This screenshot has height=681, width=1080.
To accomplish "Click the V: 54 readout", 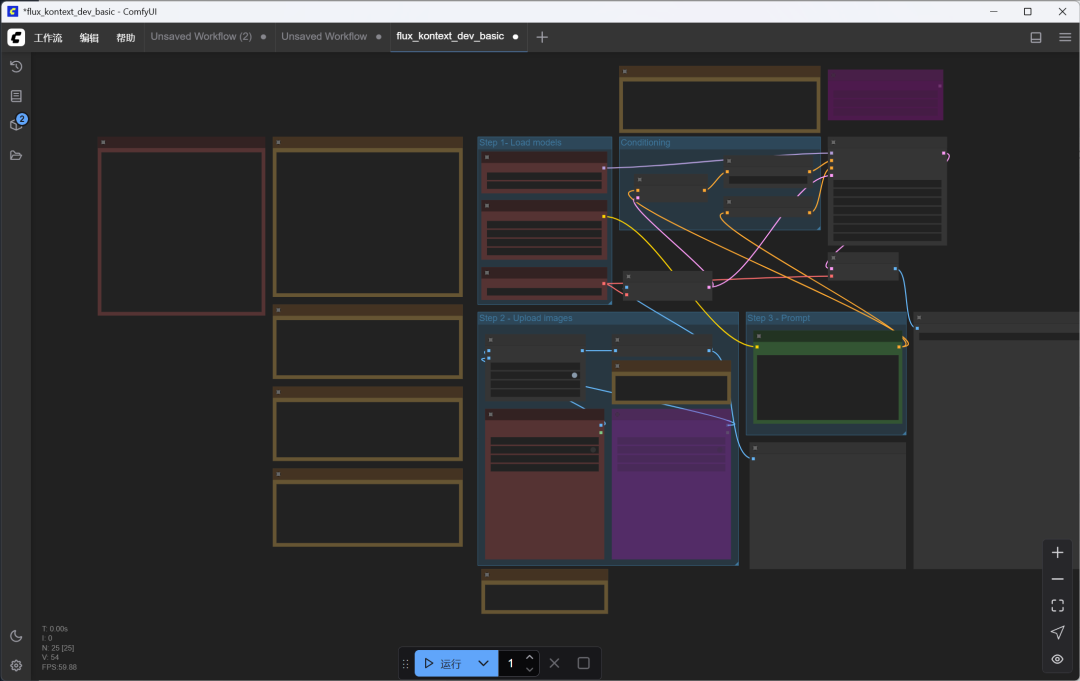I will [x=50, y=658].
